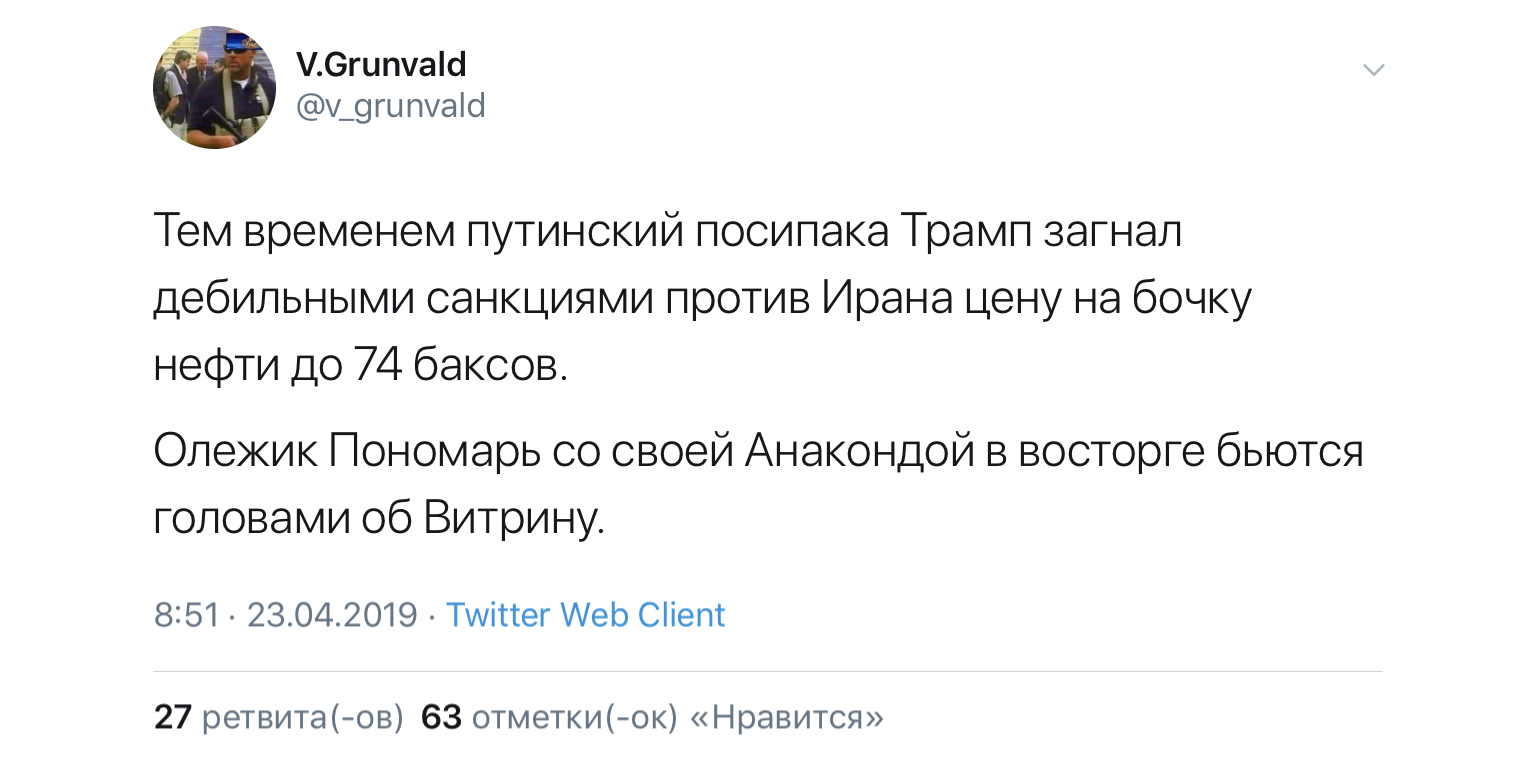Click the second paragraph starting "Олежик Пономарь"
1536x758 pixels.
[x=758, y=486]
